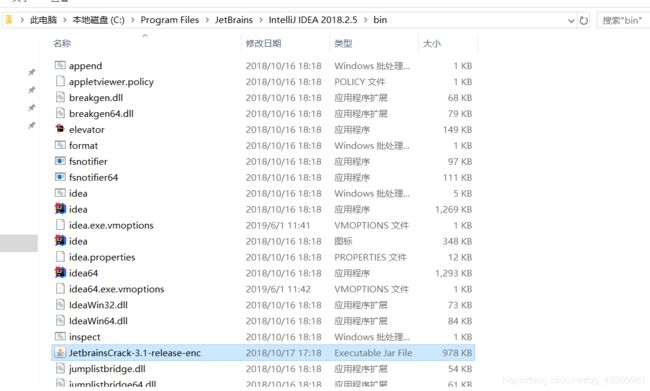
Task: Select the file named elevator
Action: tap(87, 129)
